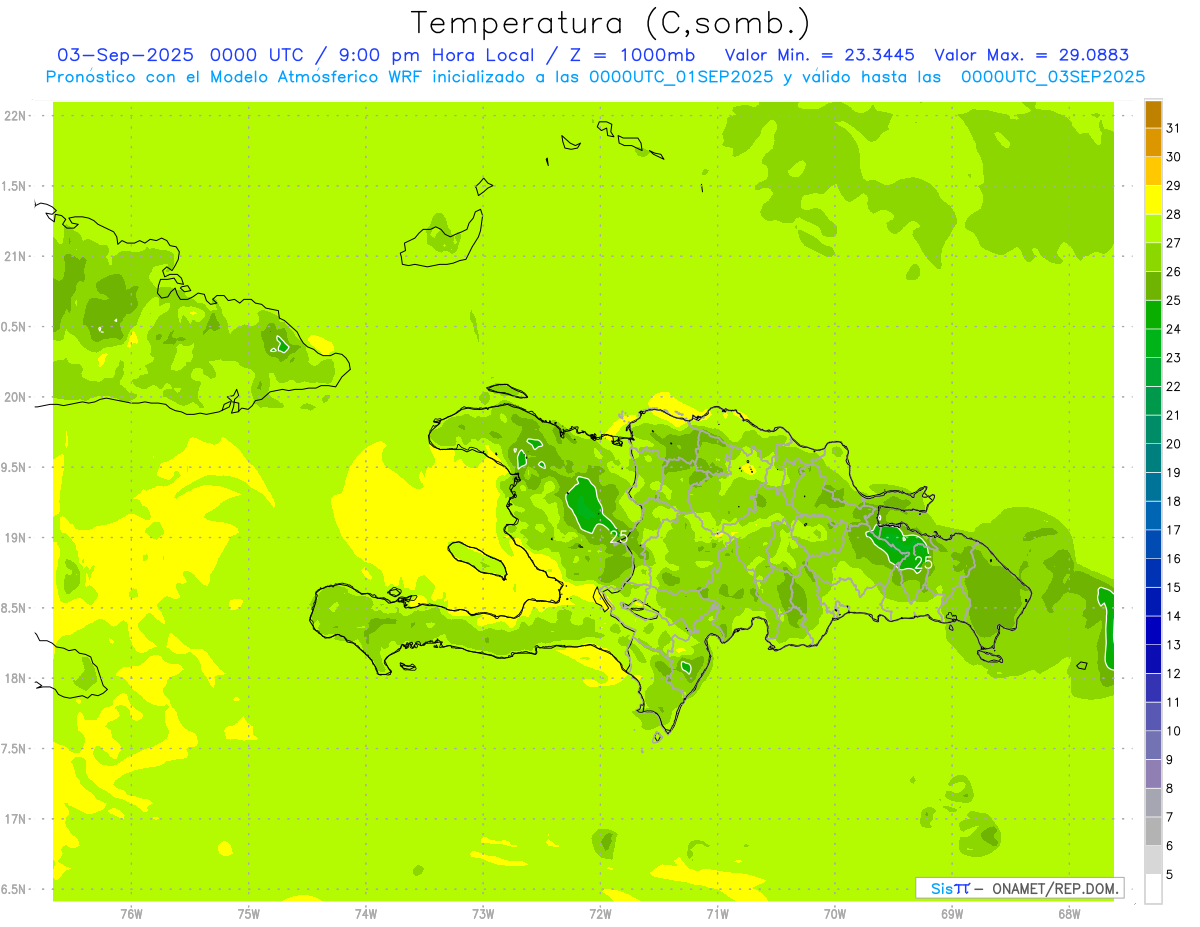The height and width of the screenshot is (927, 1200).
Task: Click the "5" colorbar value
Action: [1170, 874]
